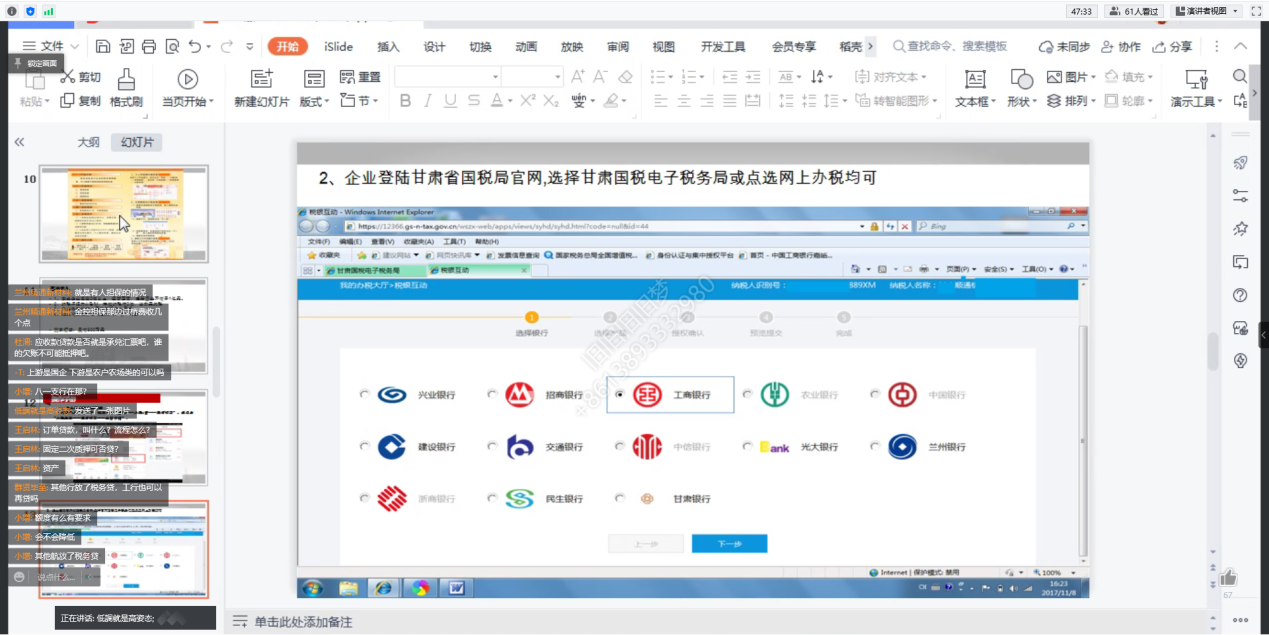Click the 文本框 text box icon
The image size is (1269, 635).
(975, 78)
